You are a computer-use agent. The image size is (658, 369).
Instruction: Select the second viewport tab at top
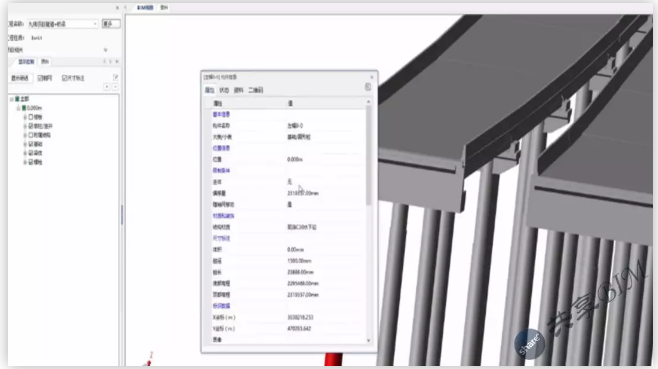click(x=164, y=8)
